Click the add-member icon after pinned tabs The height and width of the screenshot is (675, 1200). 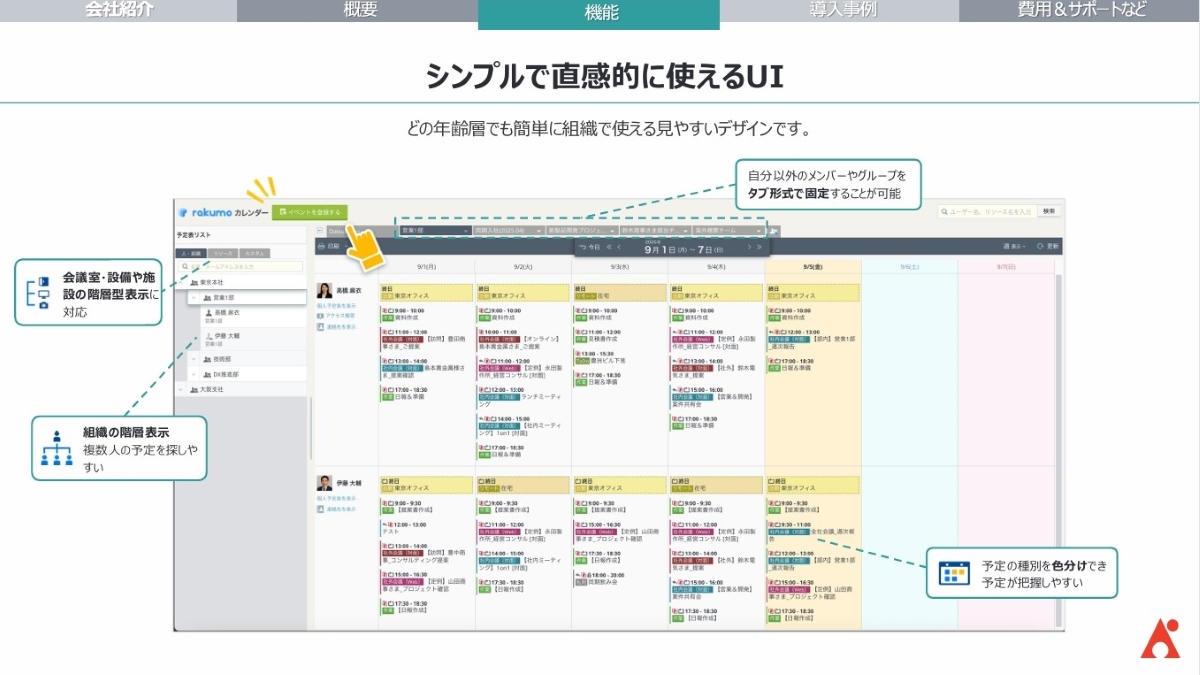click(774, 230)
